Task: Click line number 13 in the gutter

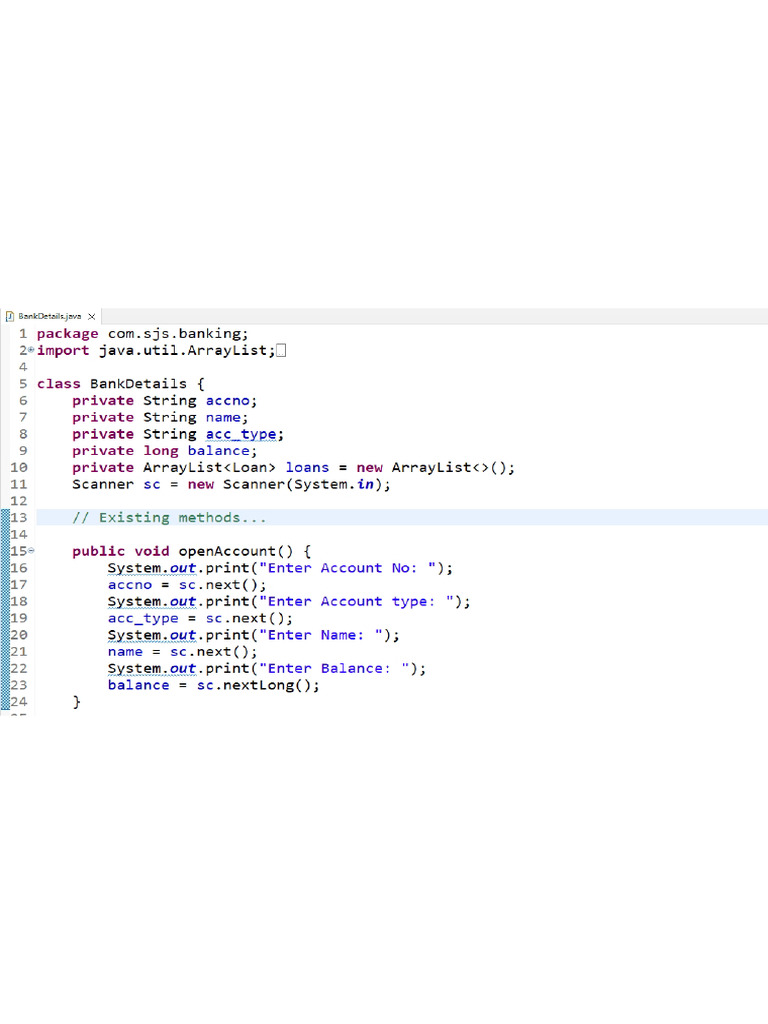Action: pos(19,518)
